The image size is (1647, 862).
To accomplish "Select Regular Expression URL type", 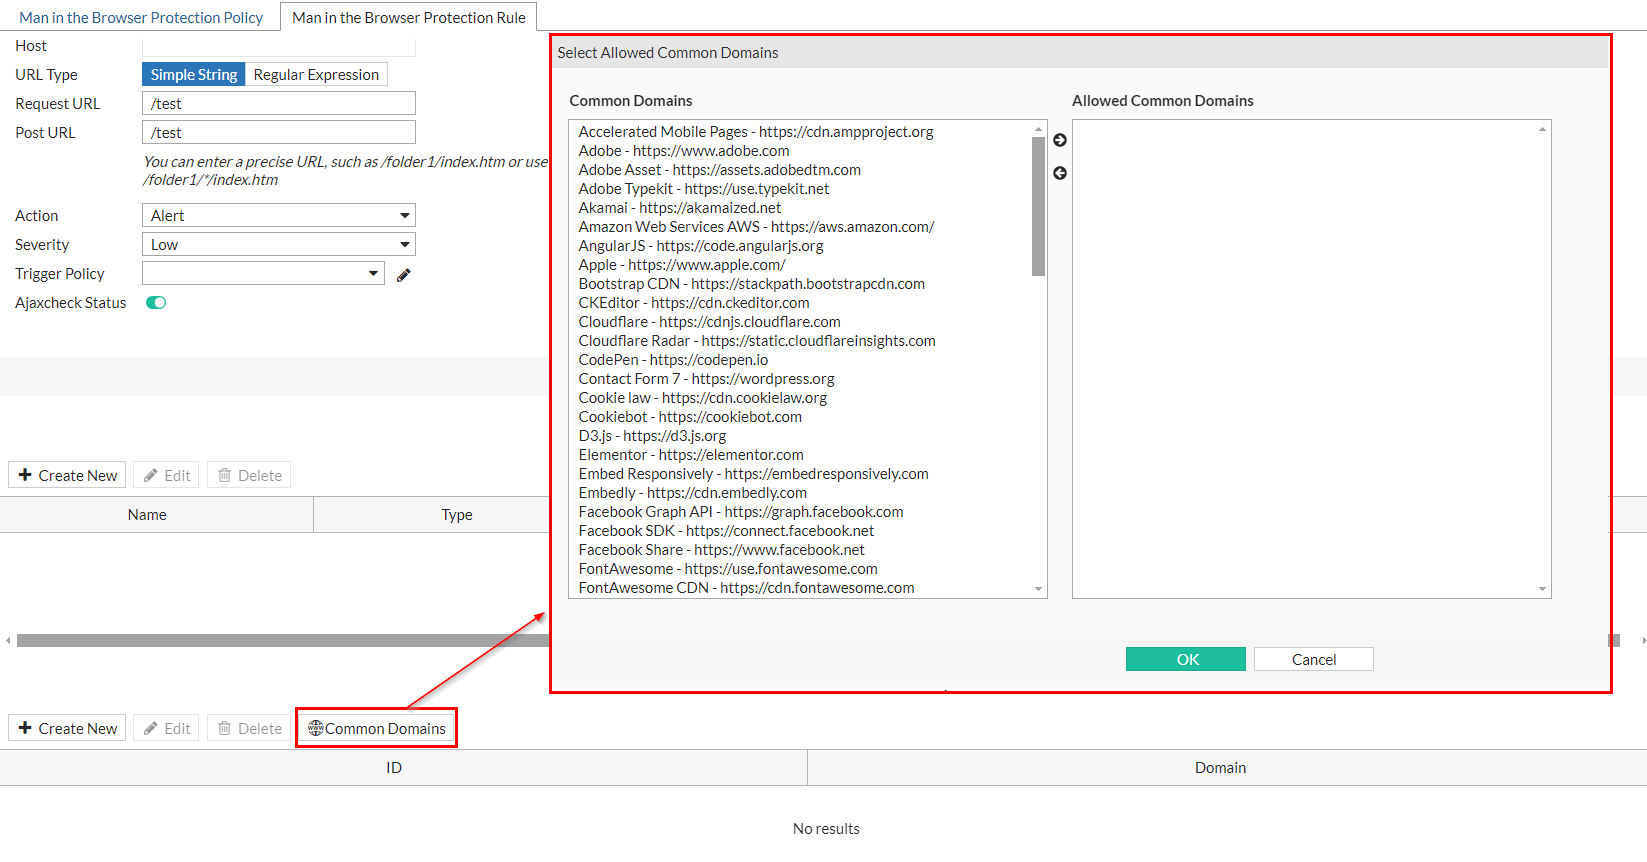I will pyautogui.click(x=316, y=75).
